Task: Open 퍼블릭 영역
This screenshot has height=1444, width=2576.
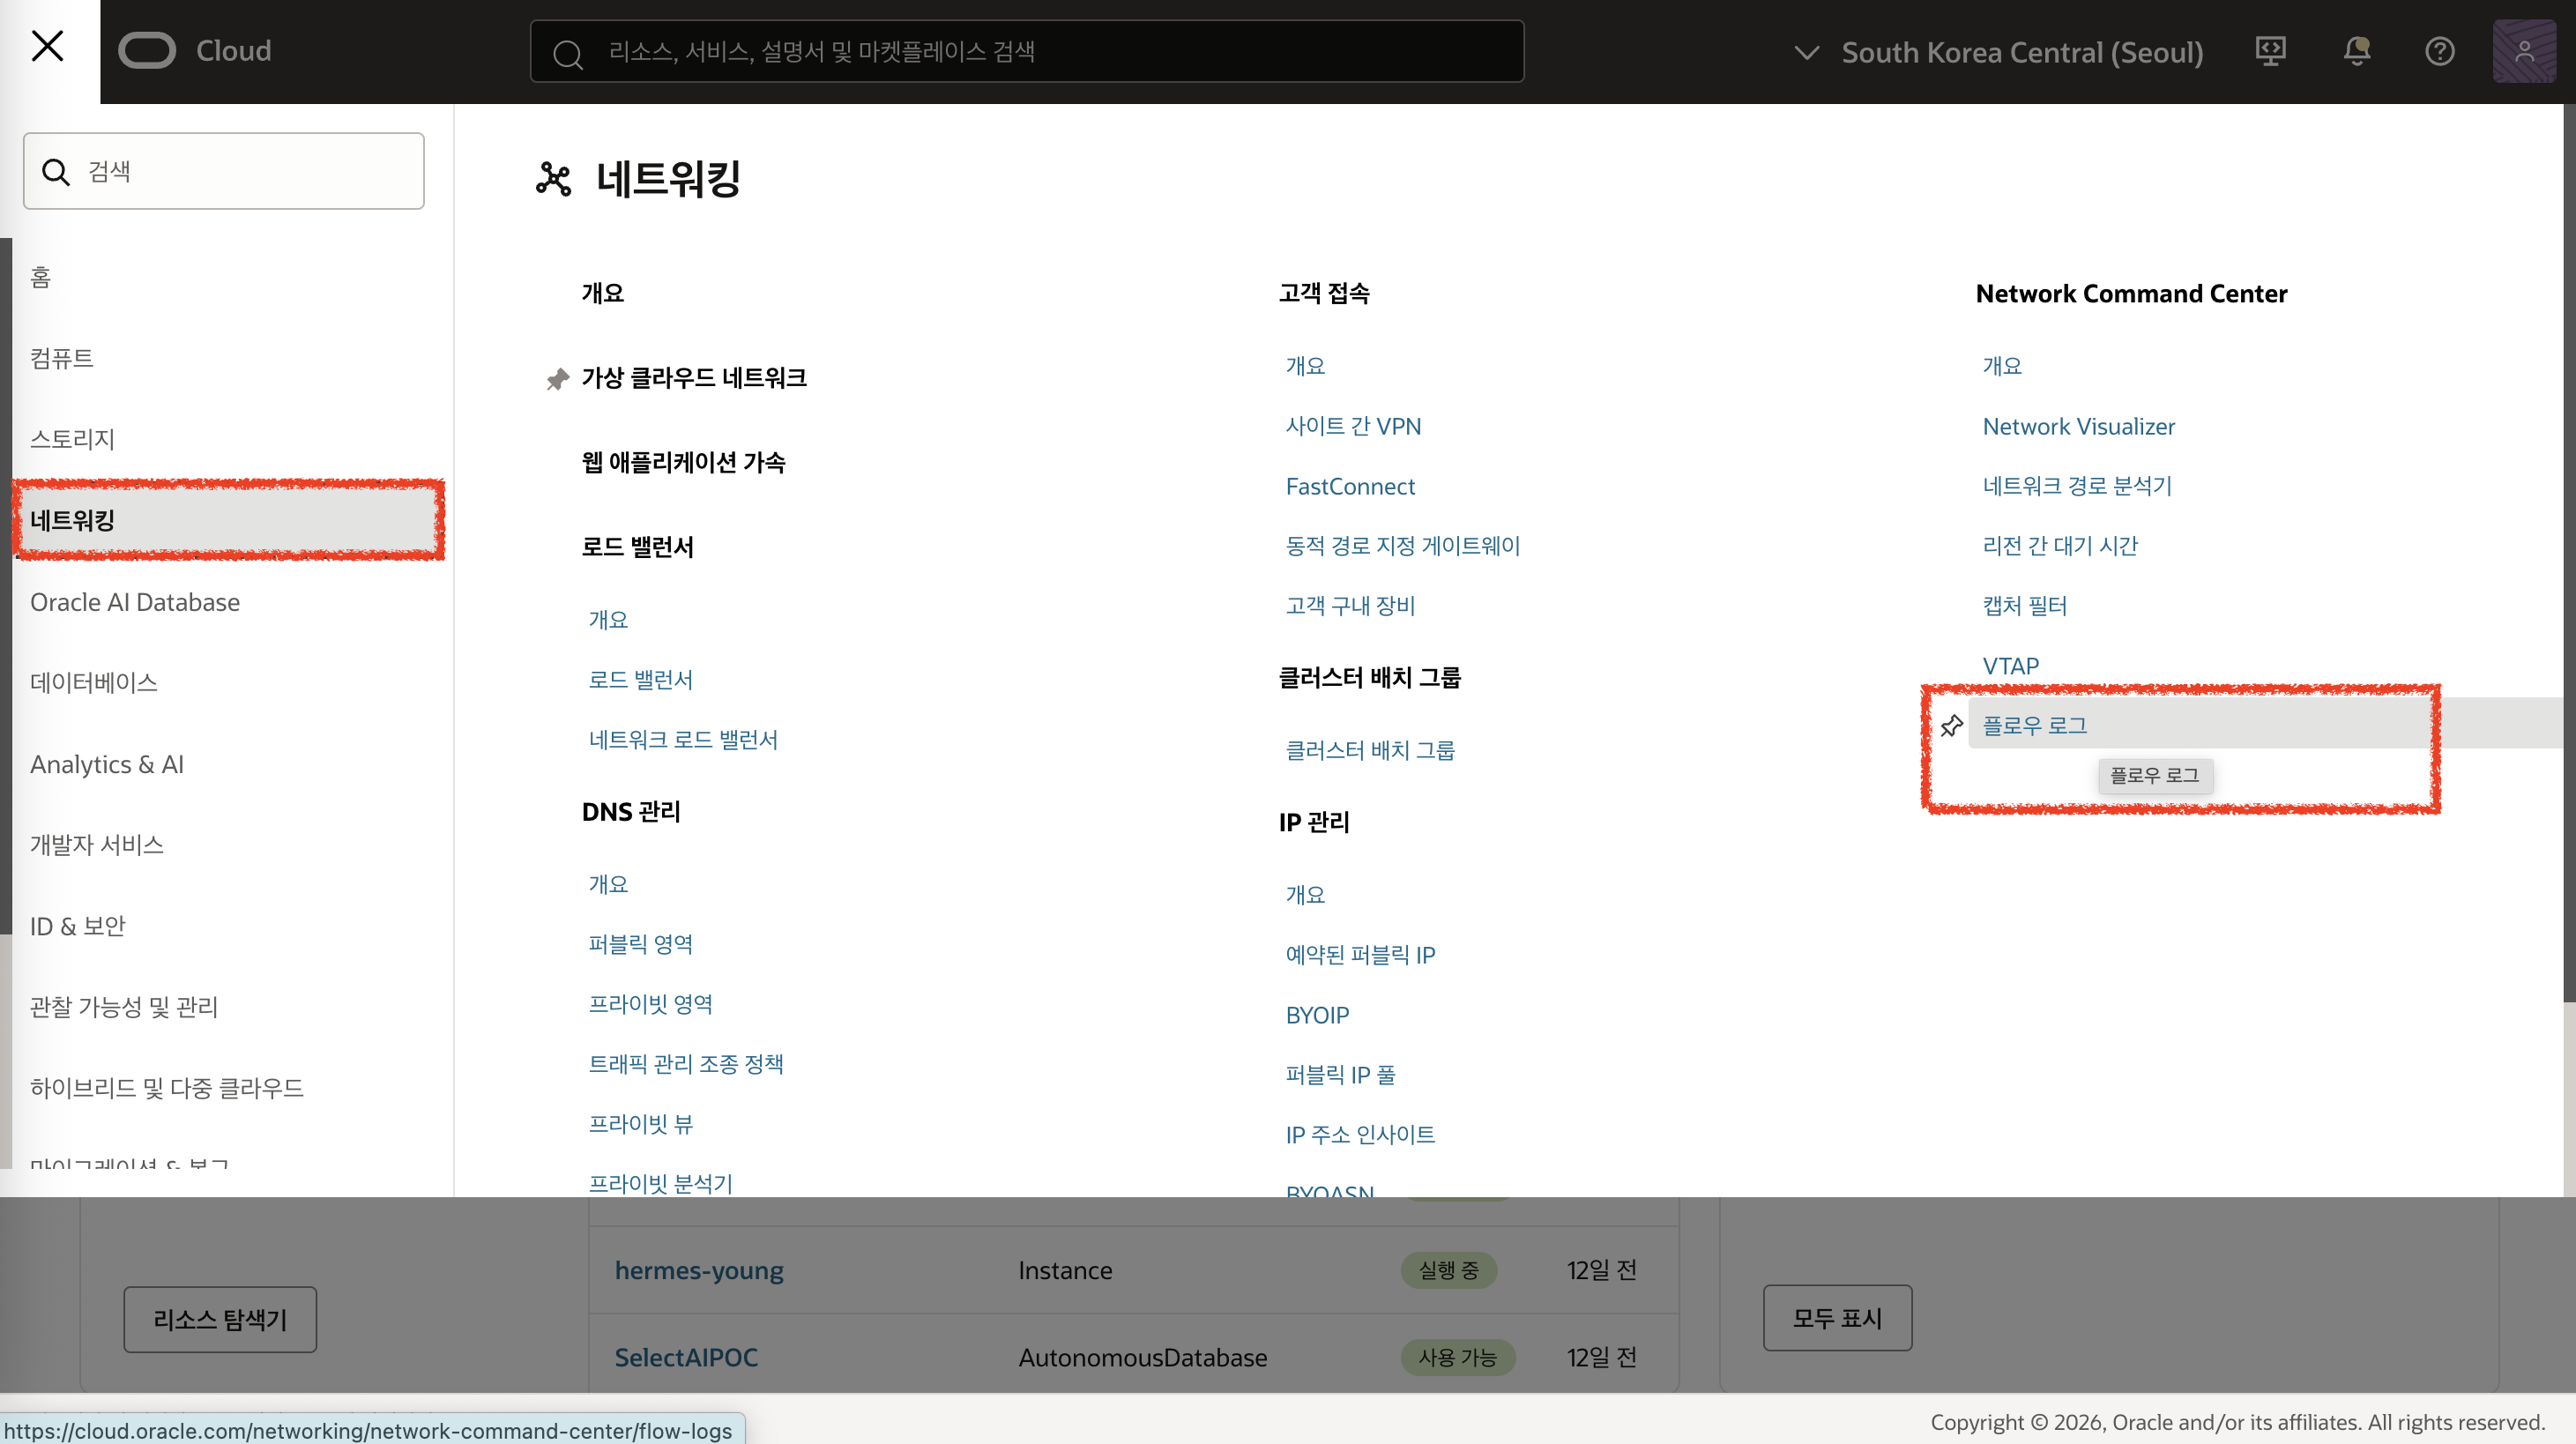Action: [641, 944]
